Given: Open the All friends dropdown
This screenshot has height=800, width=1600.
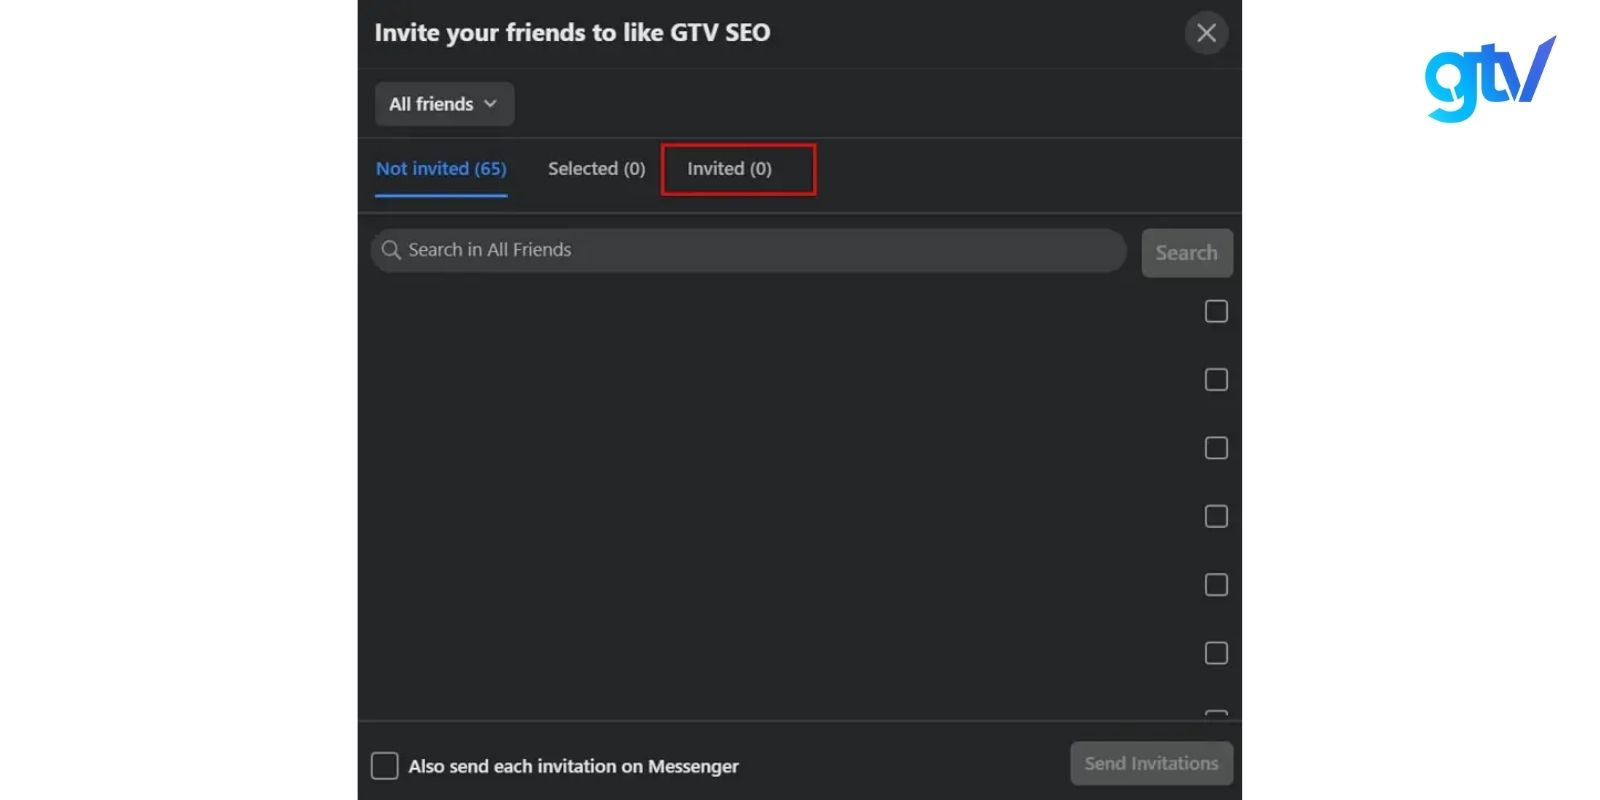Looking at the screenshot, I should [x=444, y=104].
